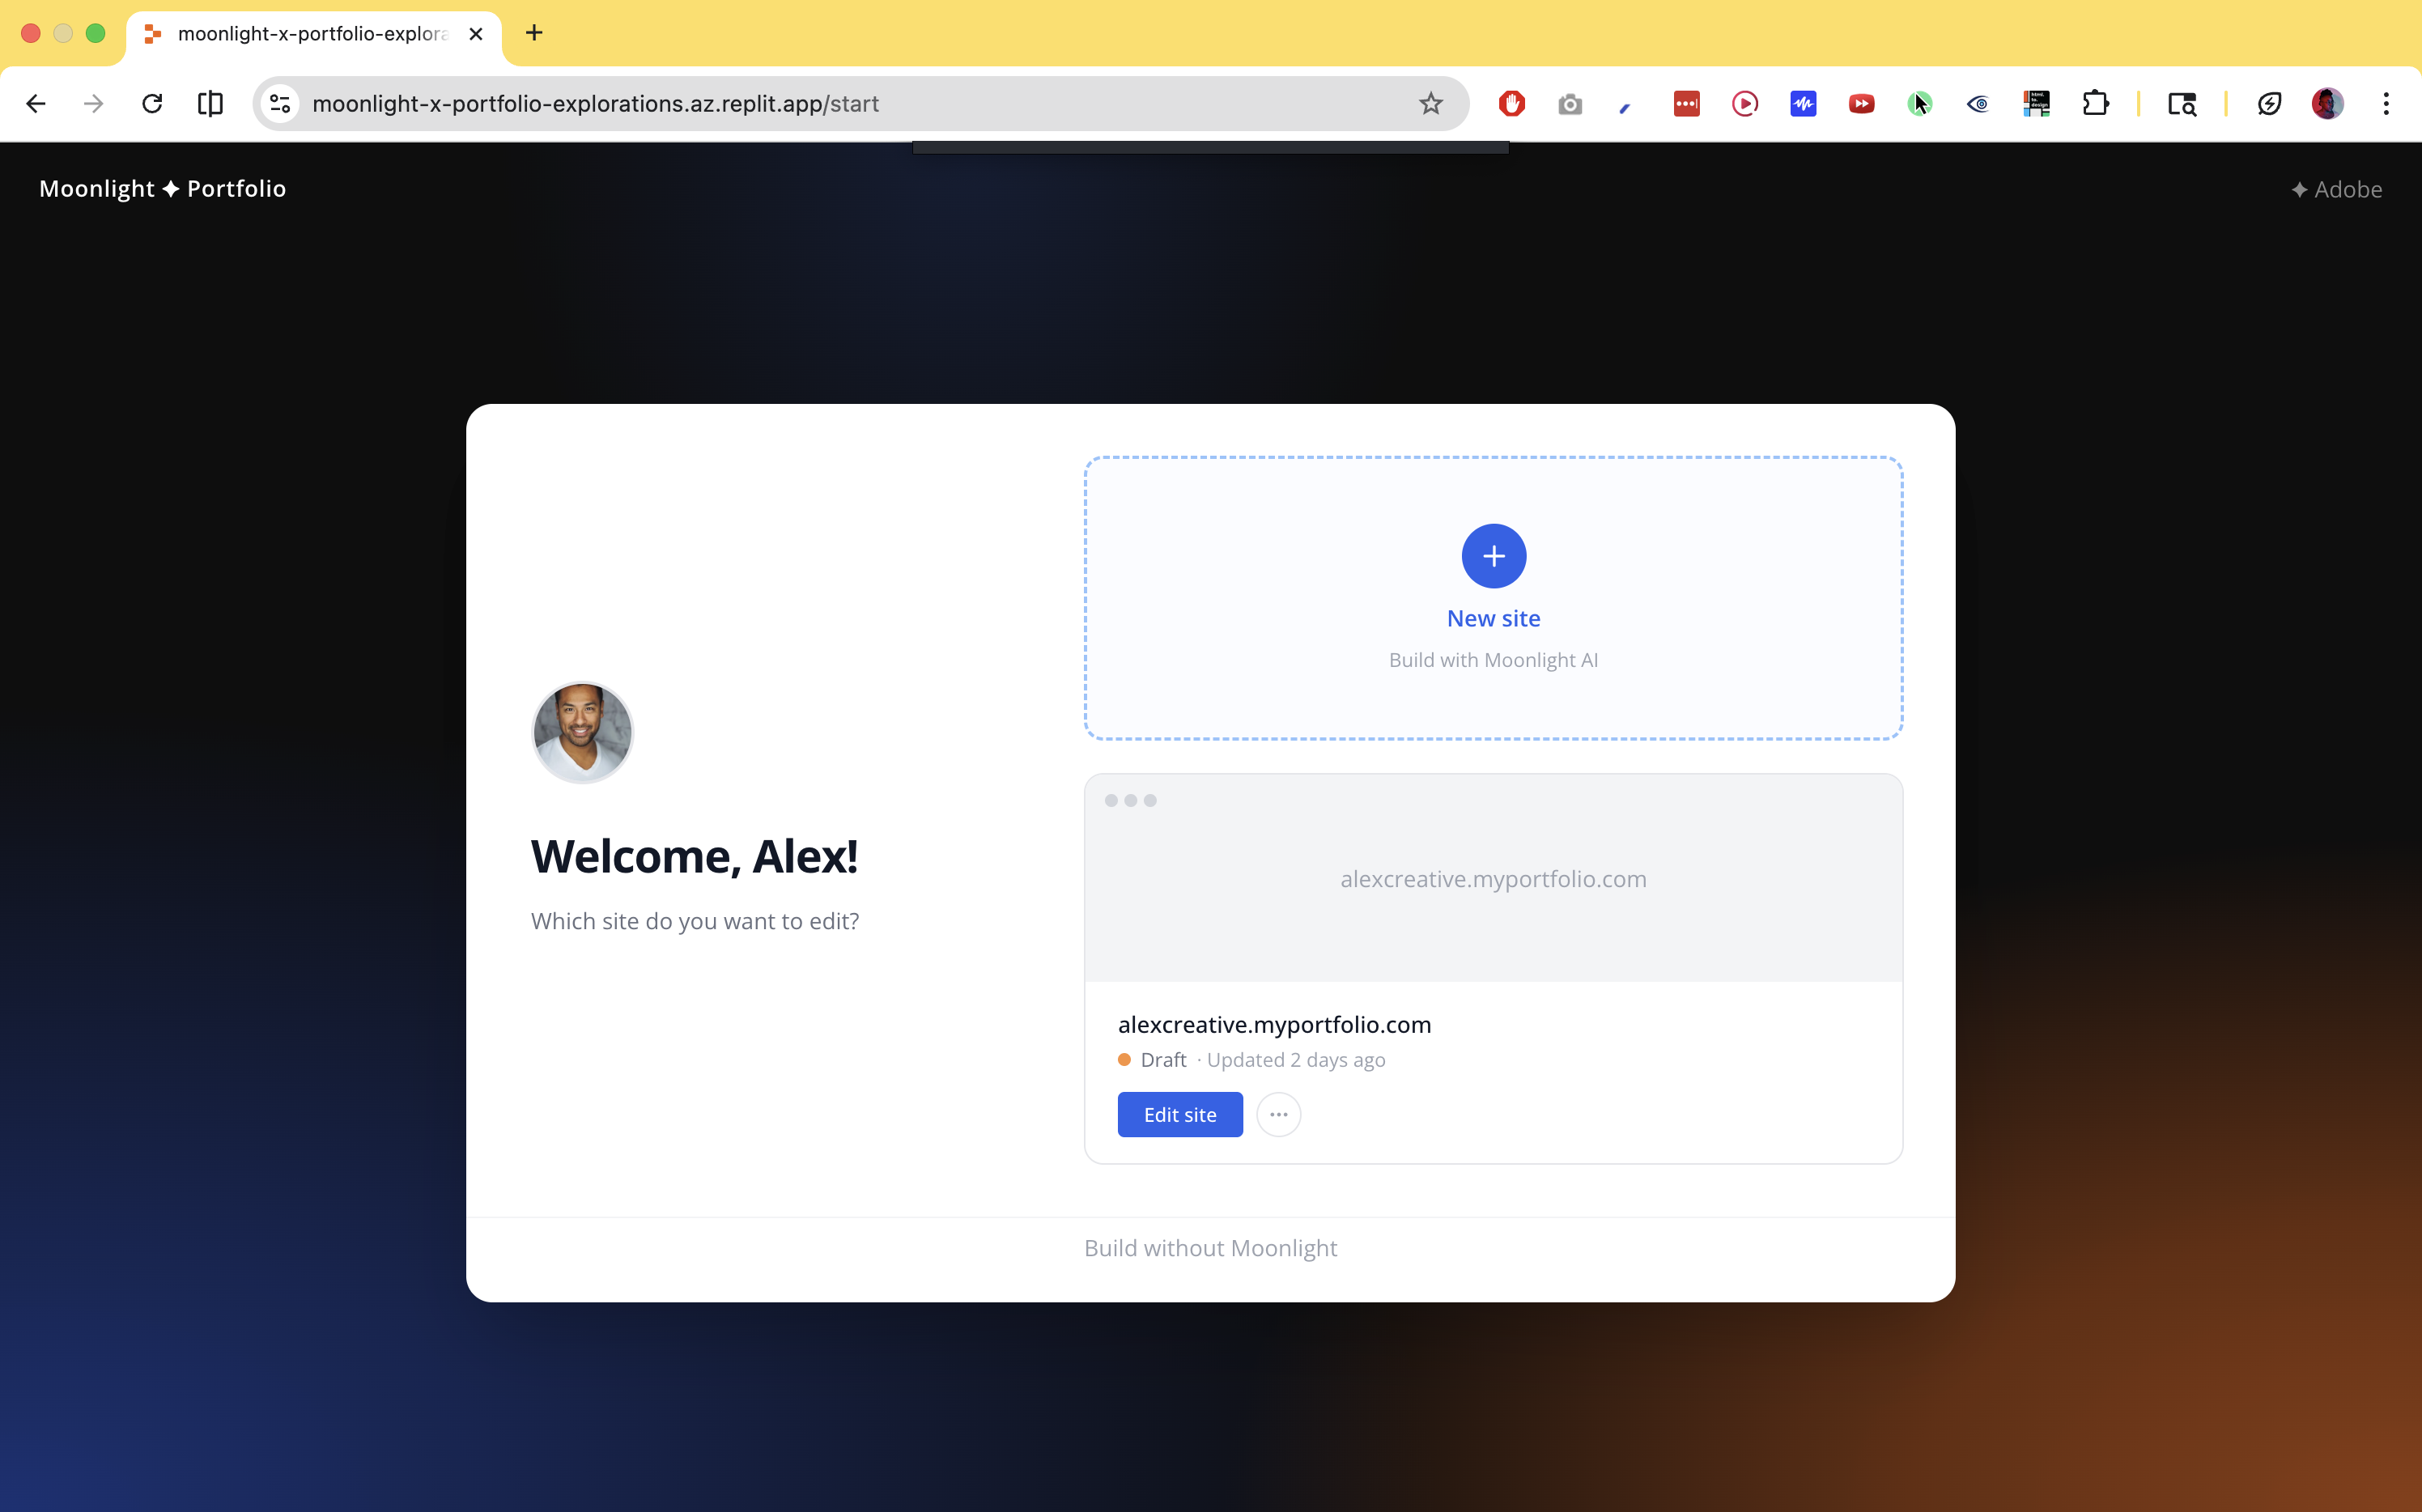
Task: Click the red circular play extension icon
Action: point(1744,104)
